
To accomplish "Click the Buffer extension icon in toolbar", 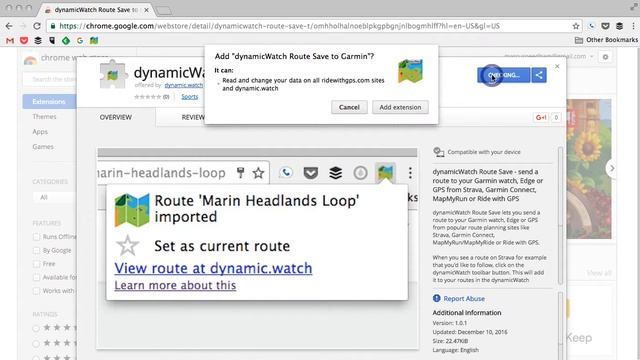I will [x=619, y=26].
